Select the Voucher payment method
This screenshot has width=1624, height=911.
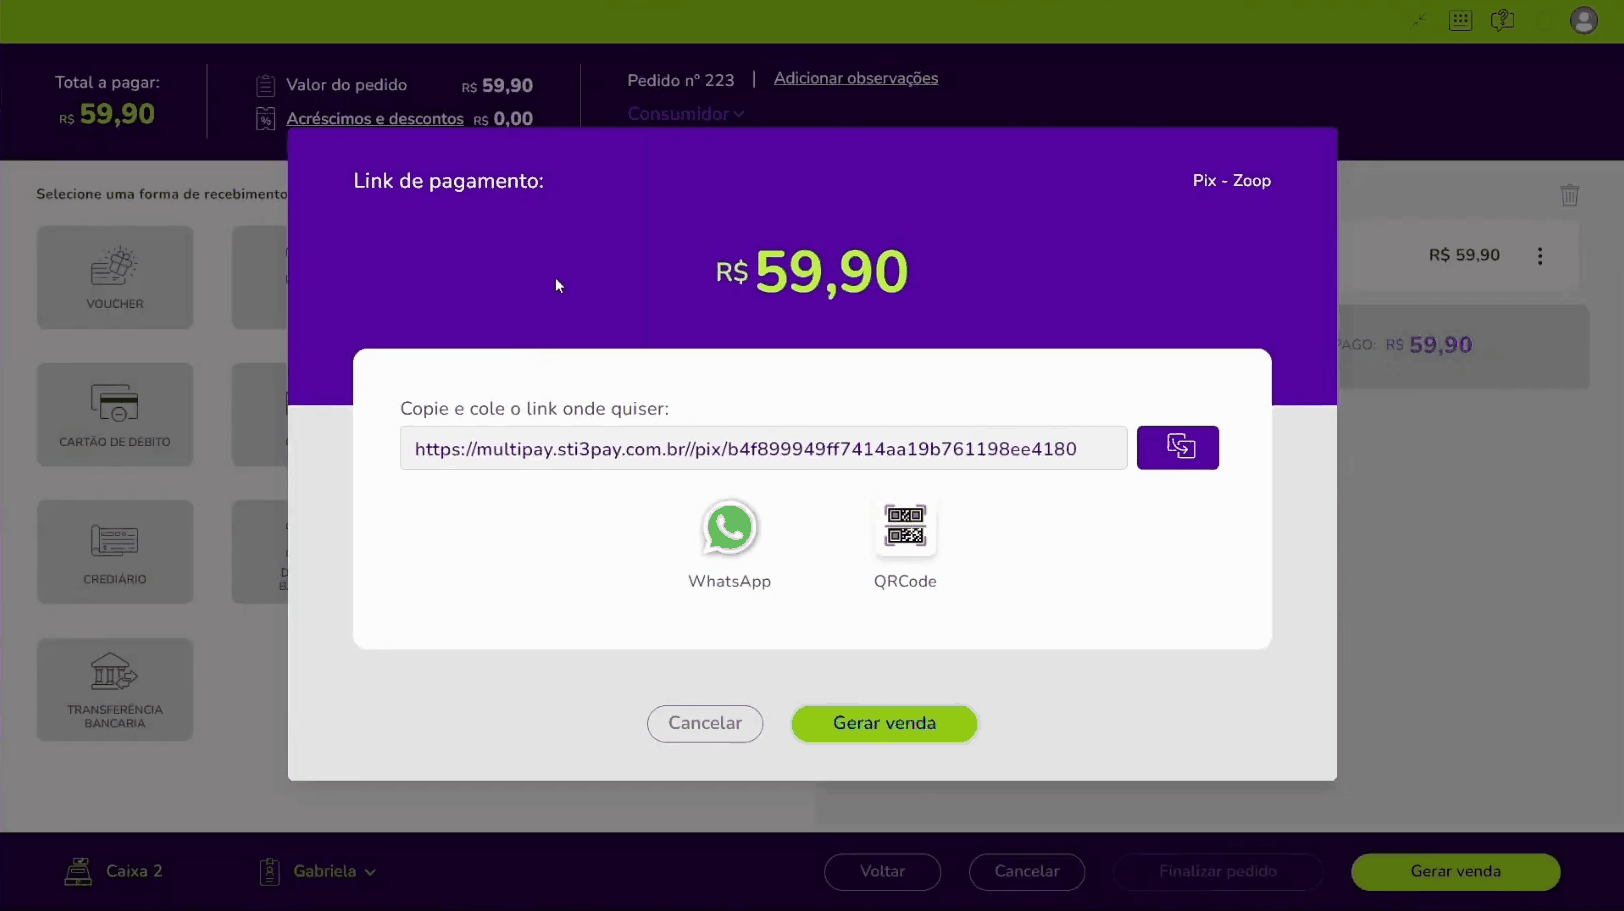[x=115, y=277]
